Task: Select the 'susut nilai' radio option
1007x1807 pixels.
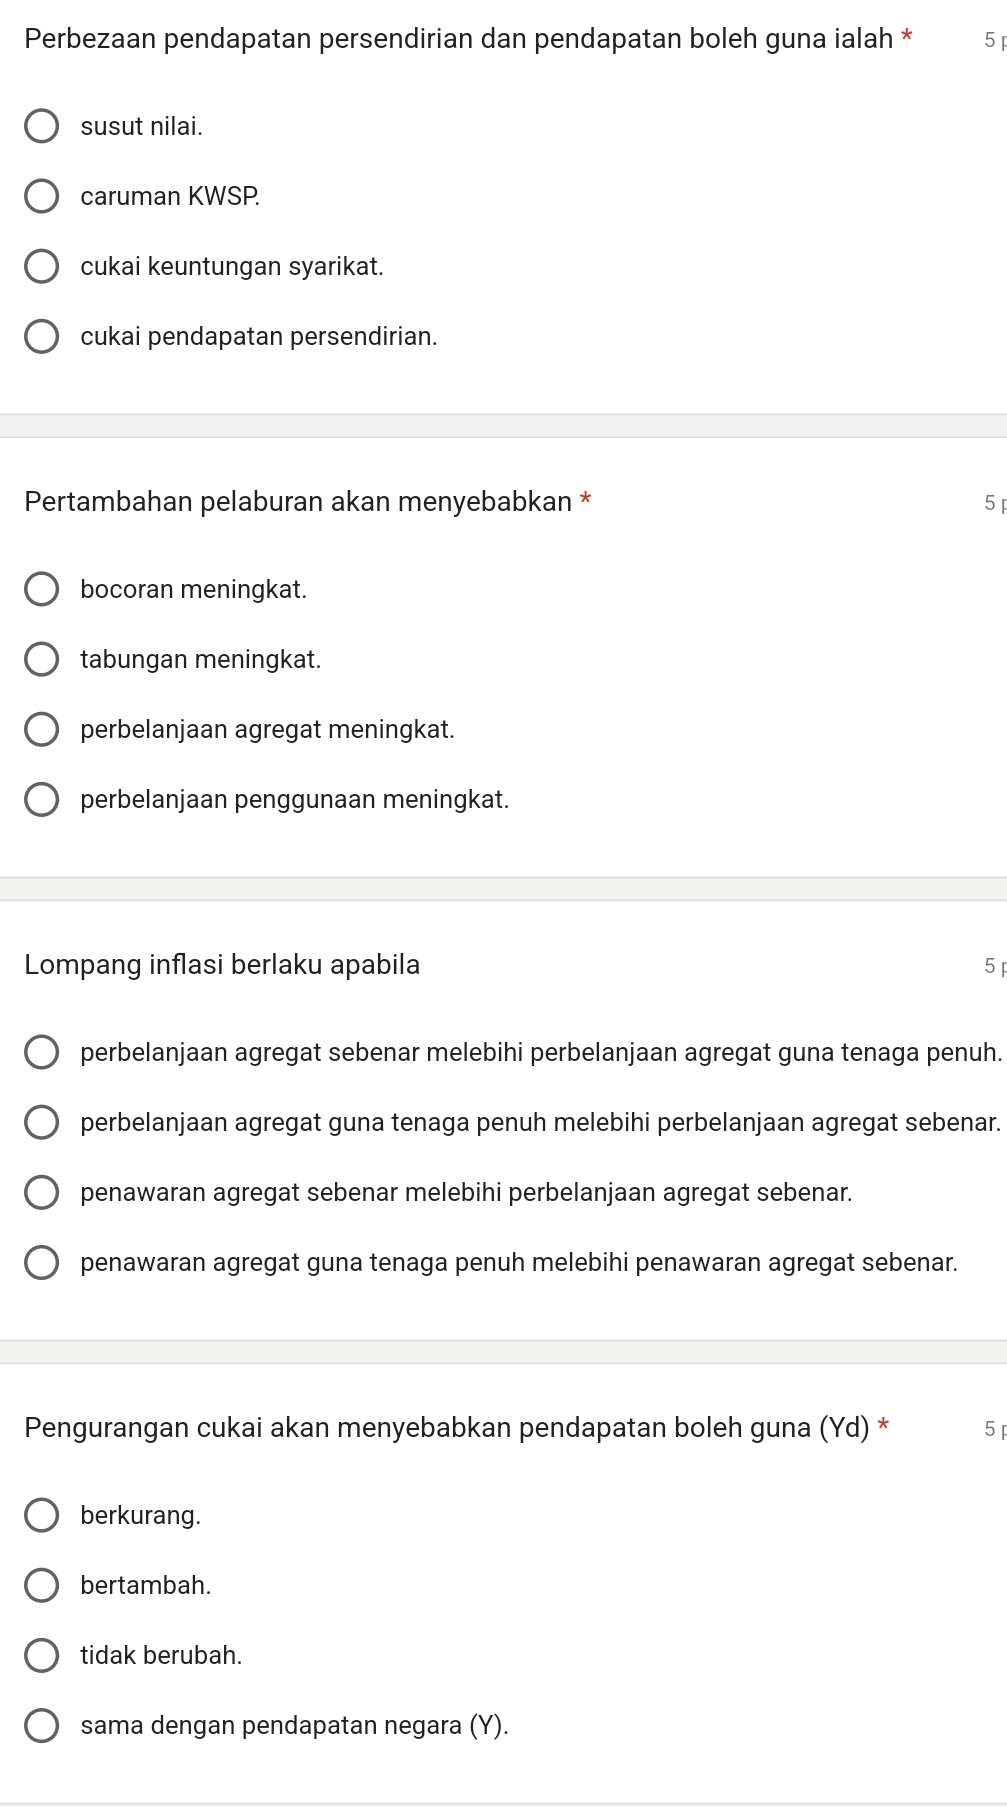Action: click(41, 127)
